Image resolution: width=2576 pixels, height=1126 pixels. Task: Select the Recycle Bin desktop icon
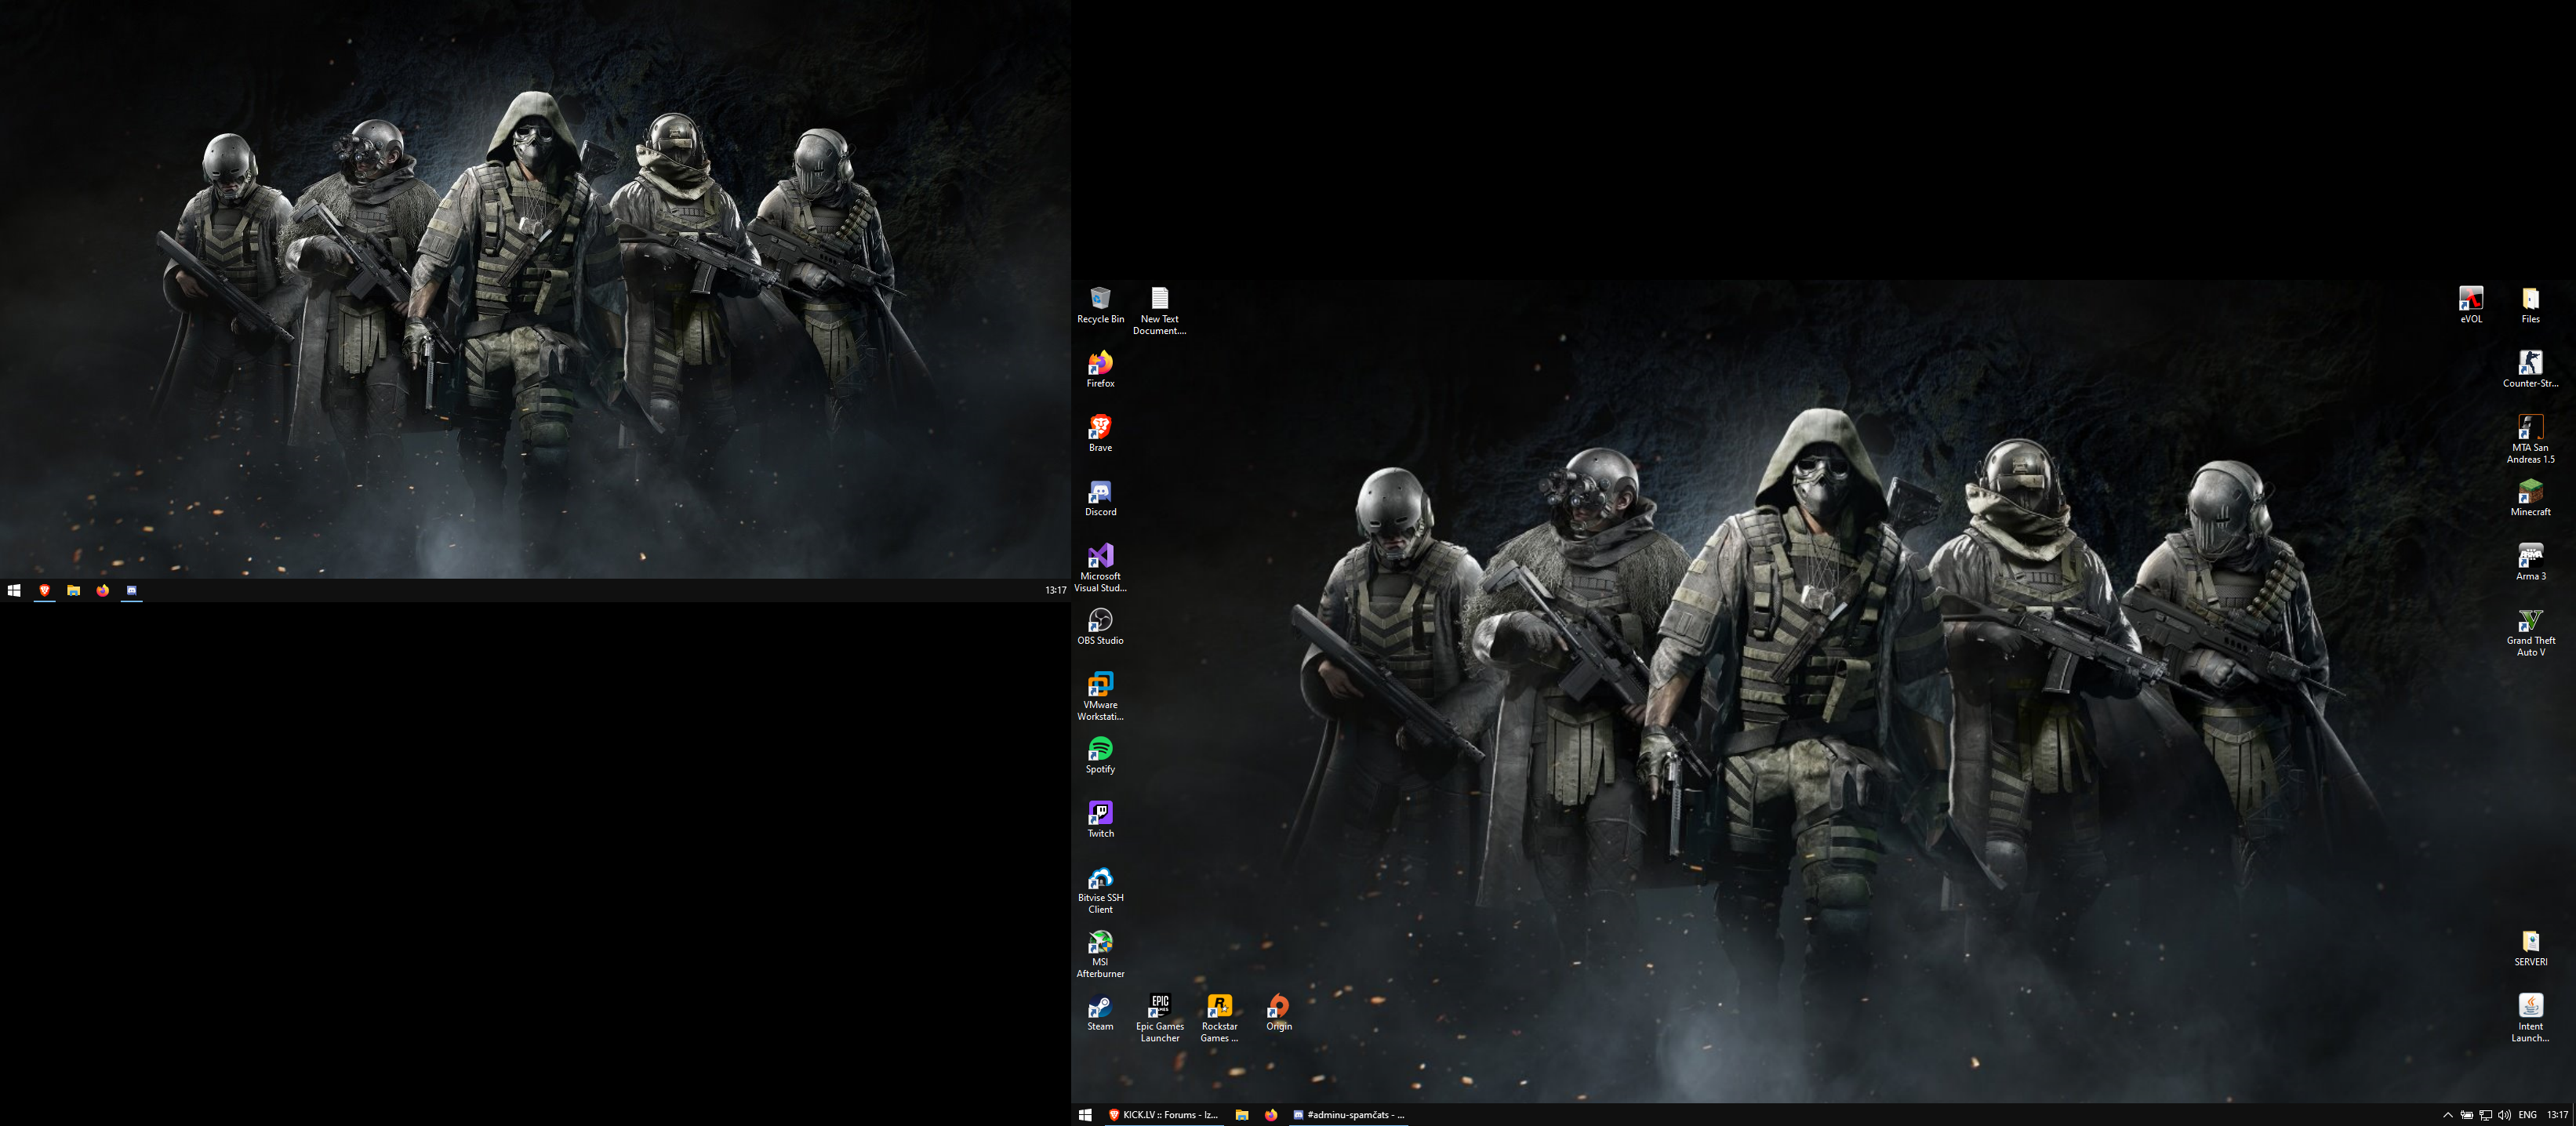(1100, 305)
